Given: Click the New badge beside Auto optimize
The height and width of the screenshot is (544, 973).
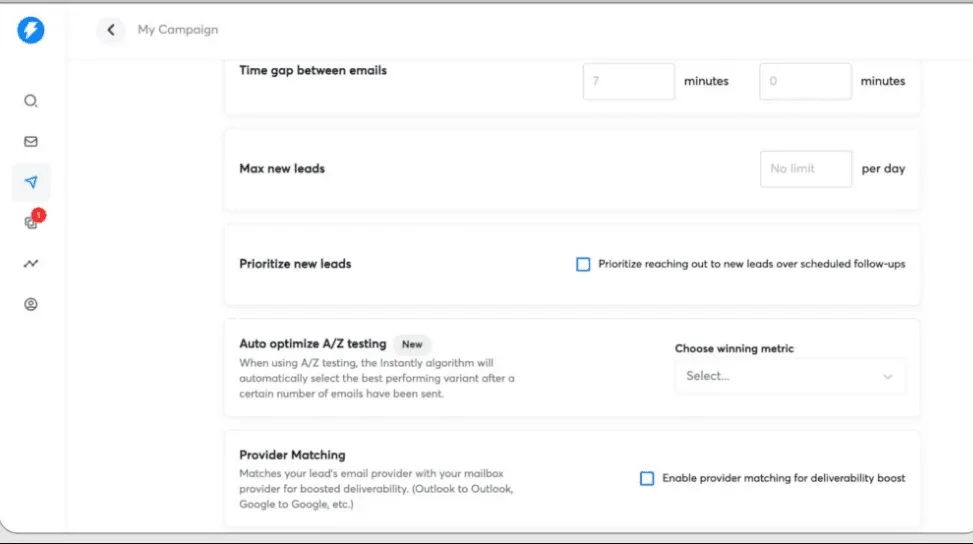Looking at the screenshot, I should tap(412, 344).
